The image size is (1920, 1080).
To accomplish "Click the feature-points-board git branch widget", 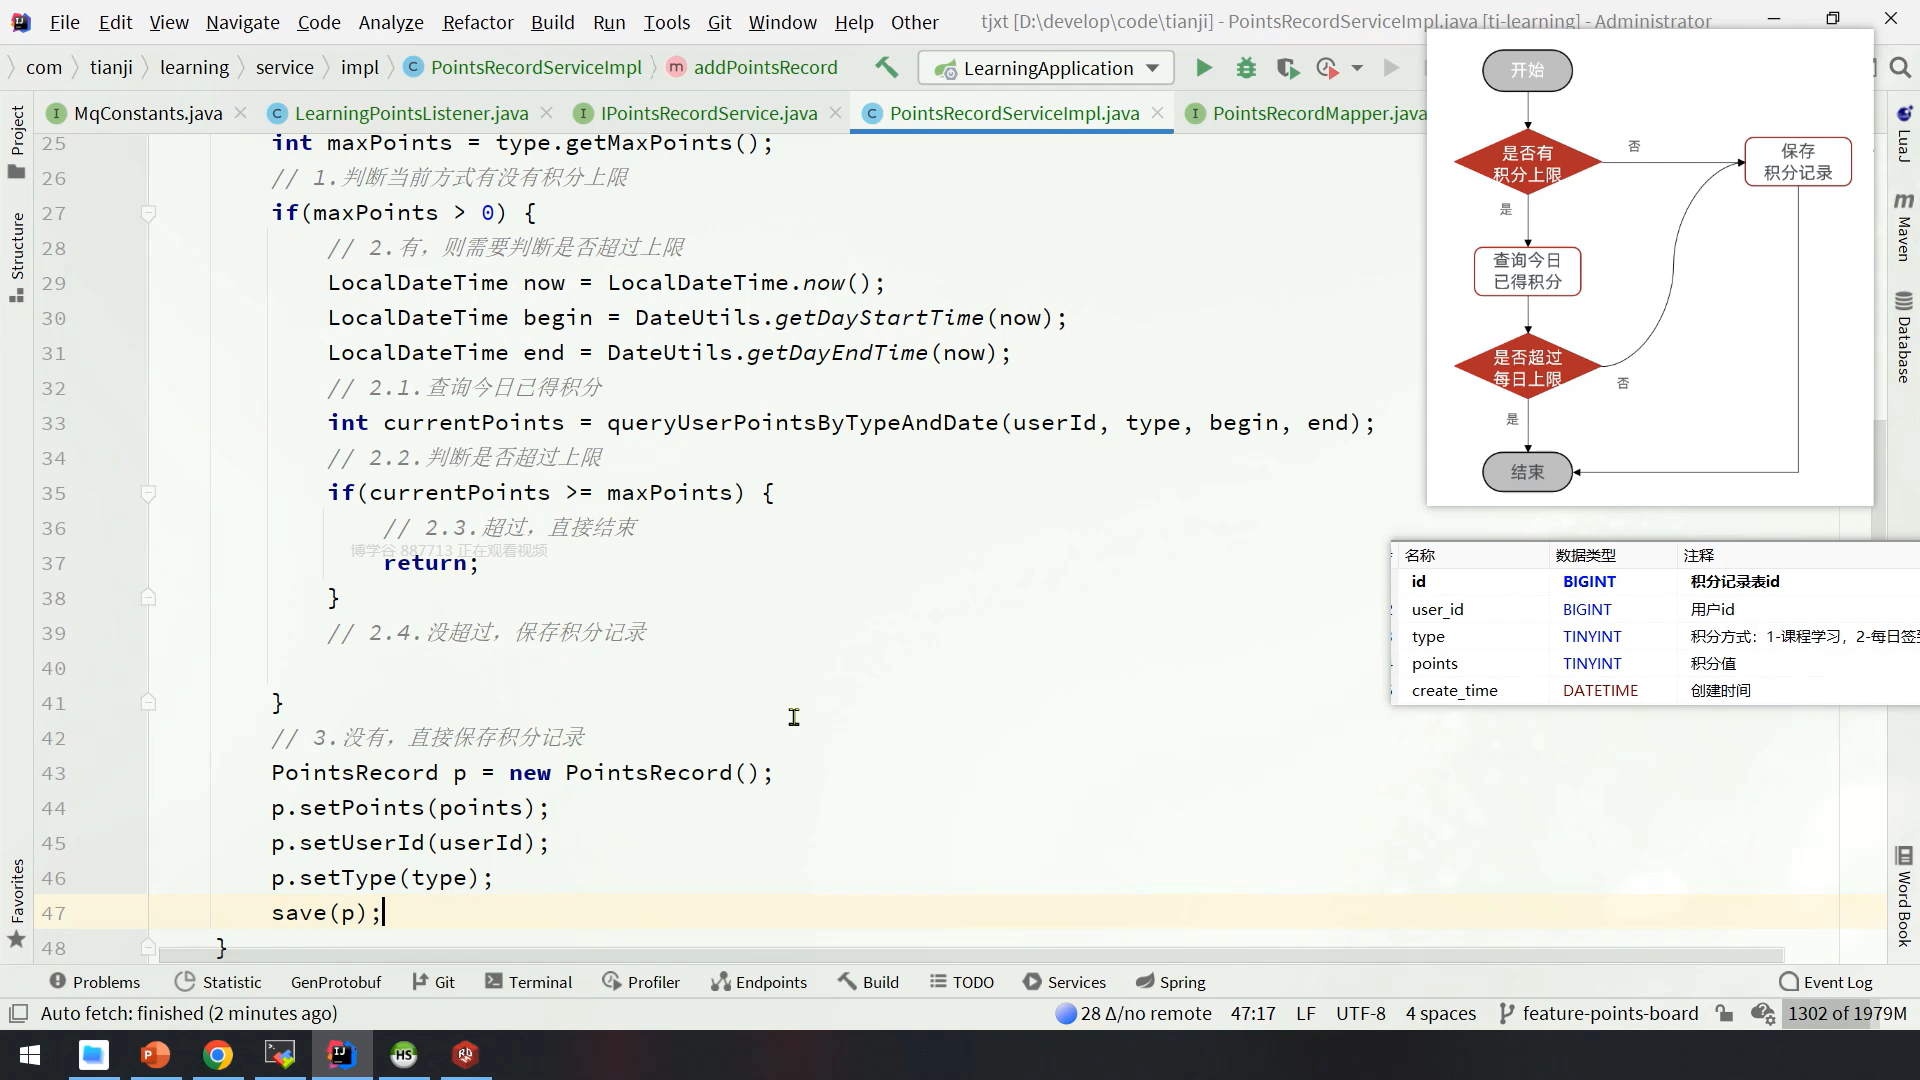I will click(x=1599, y=1013).
